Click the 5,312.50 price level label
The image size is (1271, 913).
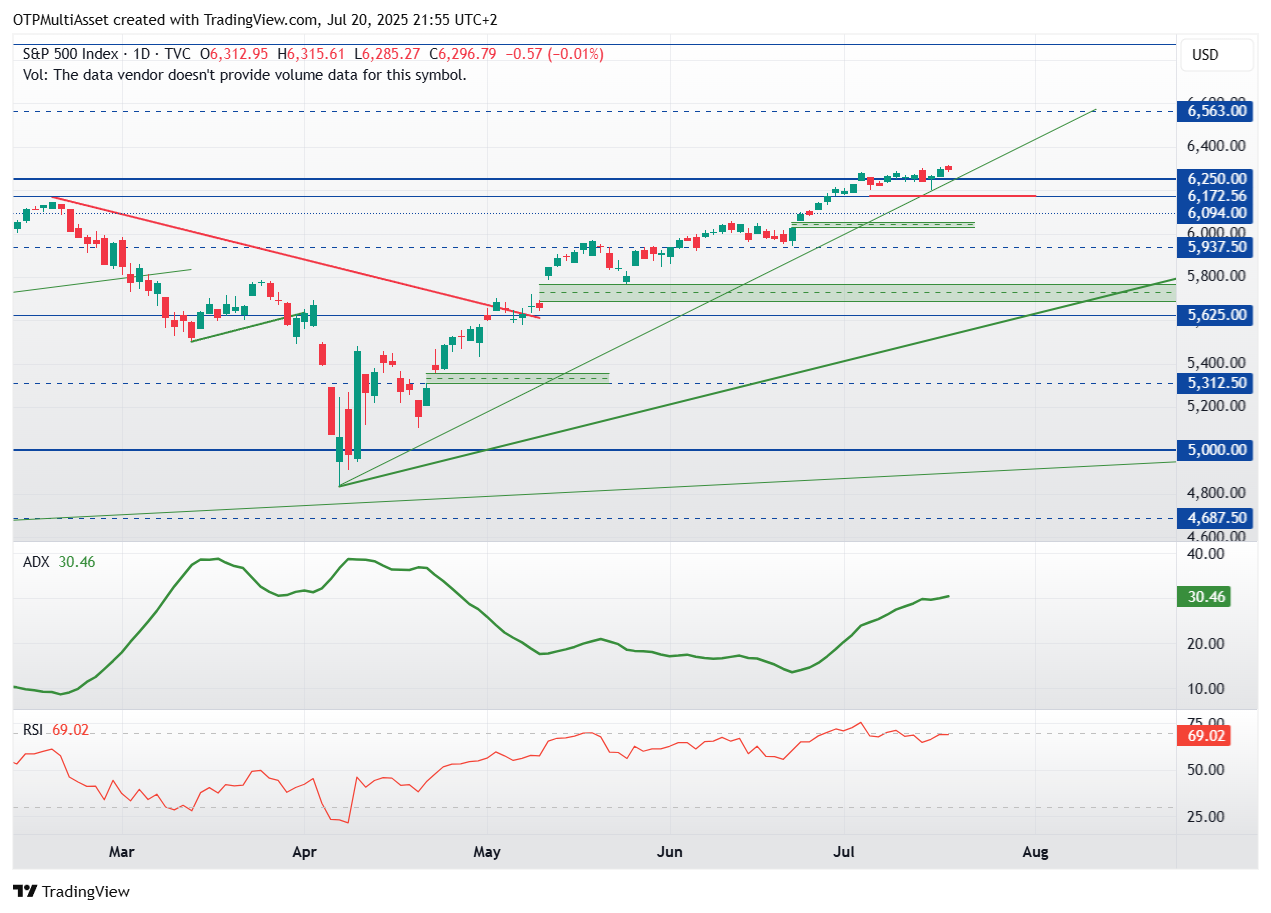coord(1216,383)
